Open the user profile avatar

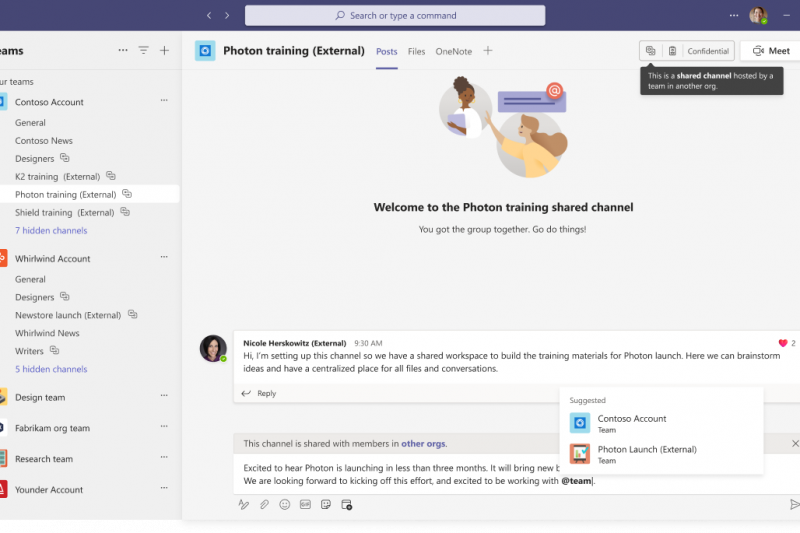pos(758,15)
